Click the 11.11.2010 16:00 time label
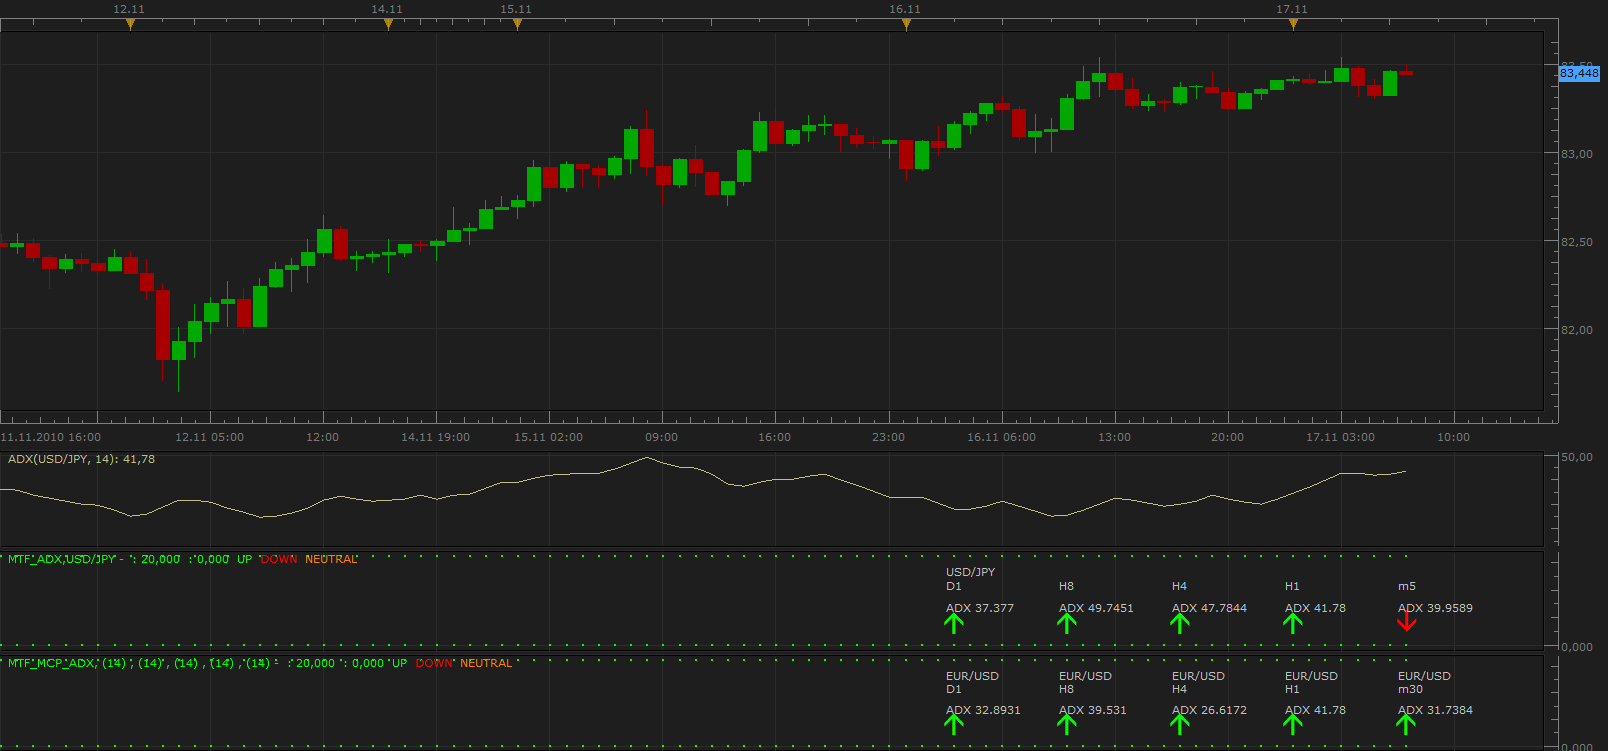 coord(51,437)
